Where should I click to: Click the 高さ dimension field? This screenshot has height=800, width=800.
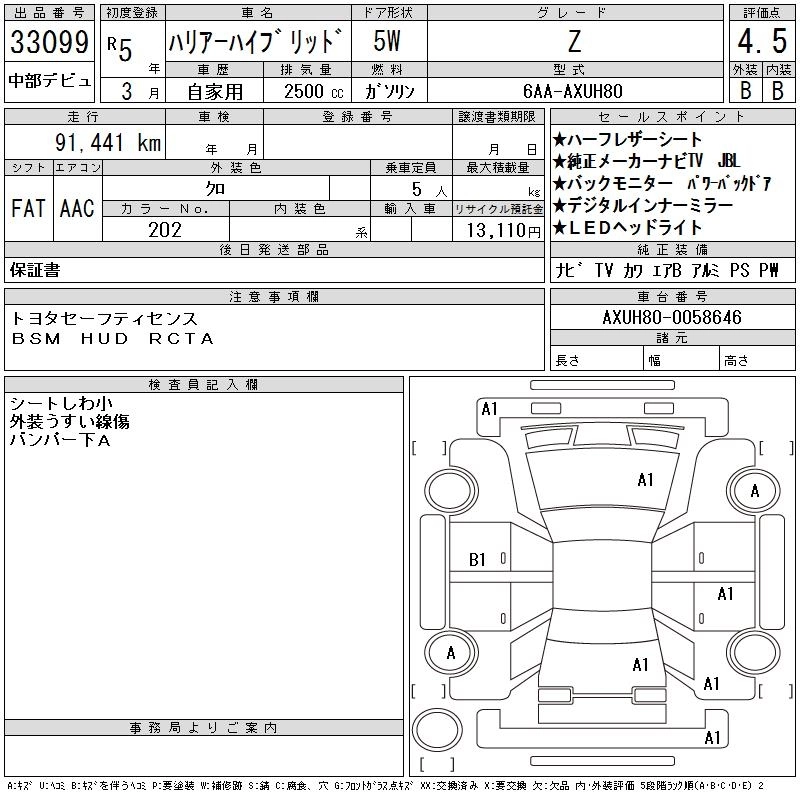click(x=757, y=358)
